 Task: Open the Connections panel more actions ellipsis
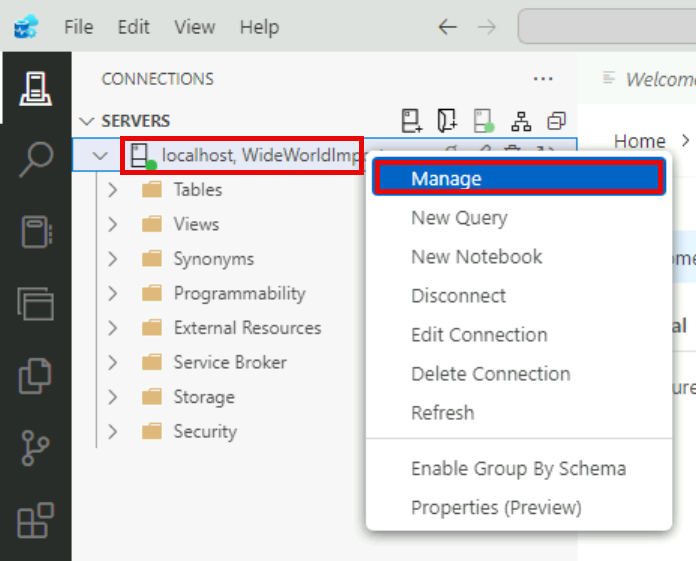(543, 79)
